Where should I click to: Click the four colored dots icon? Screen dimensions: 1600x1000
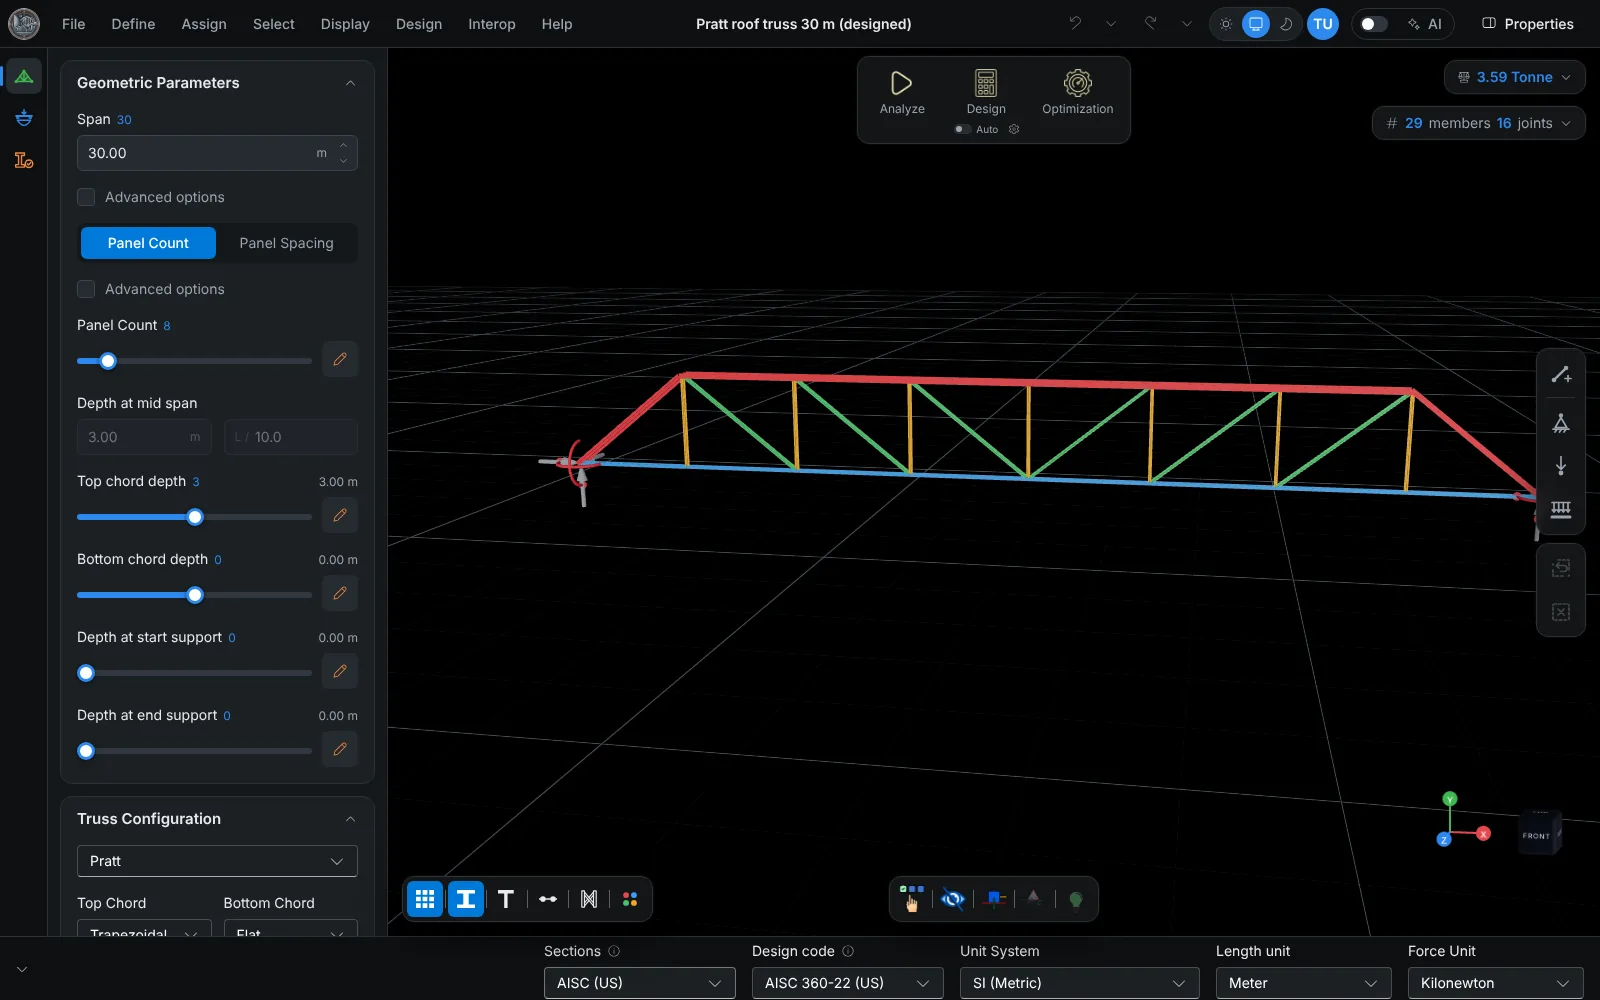tap(630, 899)
